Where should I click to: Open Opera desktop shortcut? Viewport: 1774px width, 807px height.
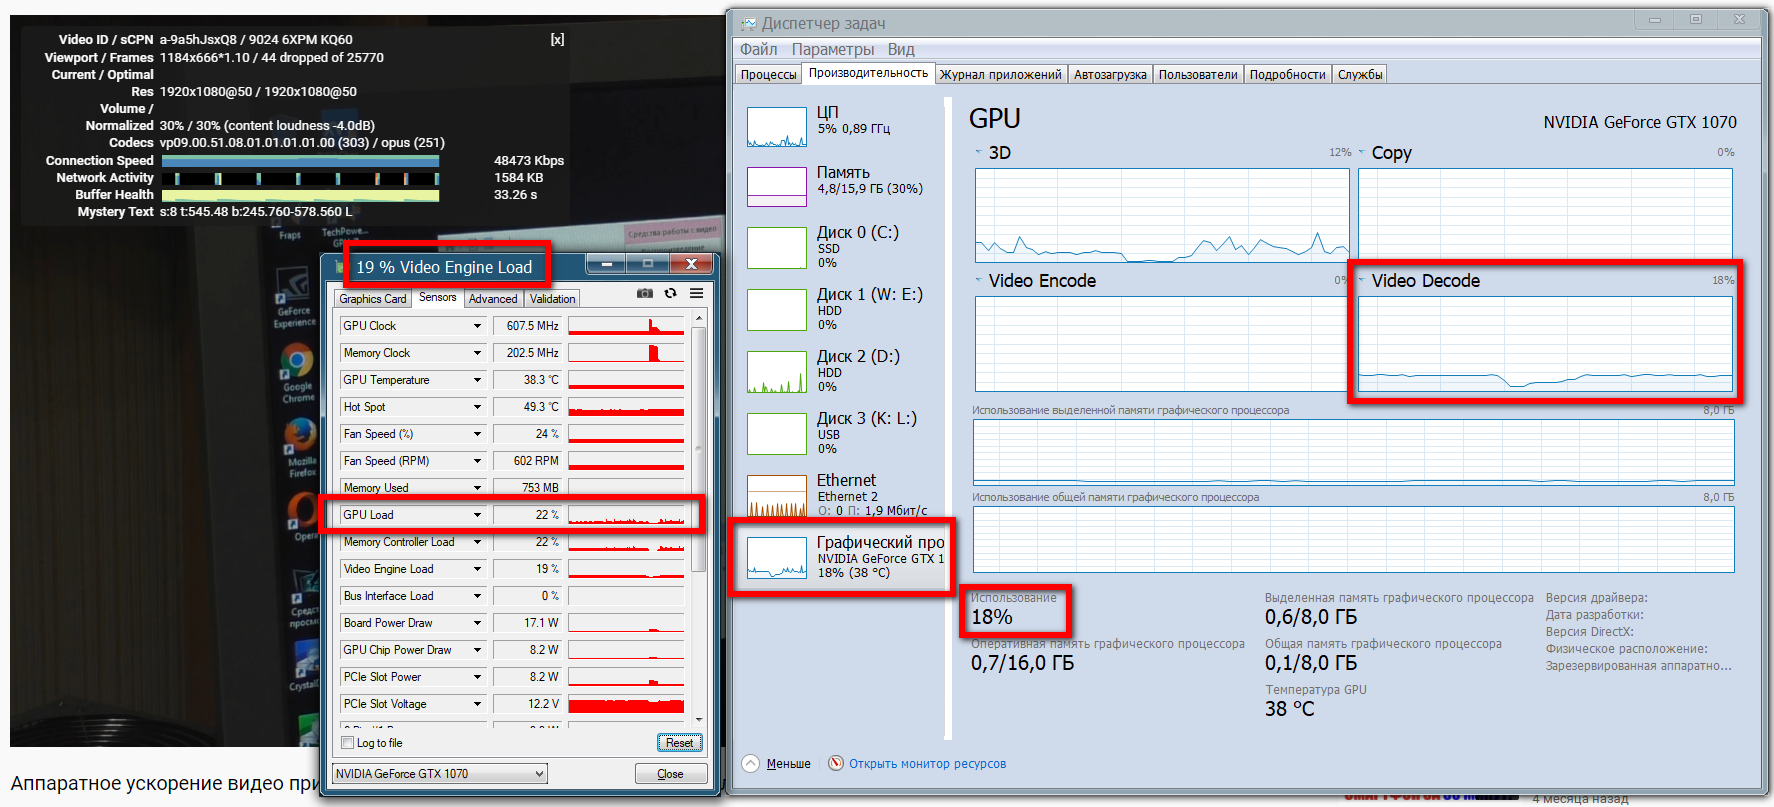pos(303,518)
